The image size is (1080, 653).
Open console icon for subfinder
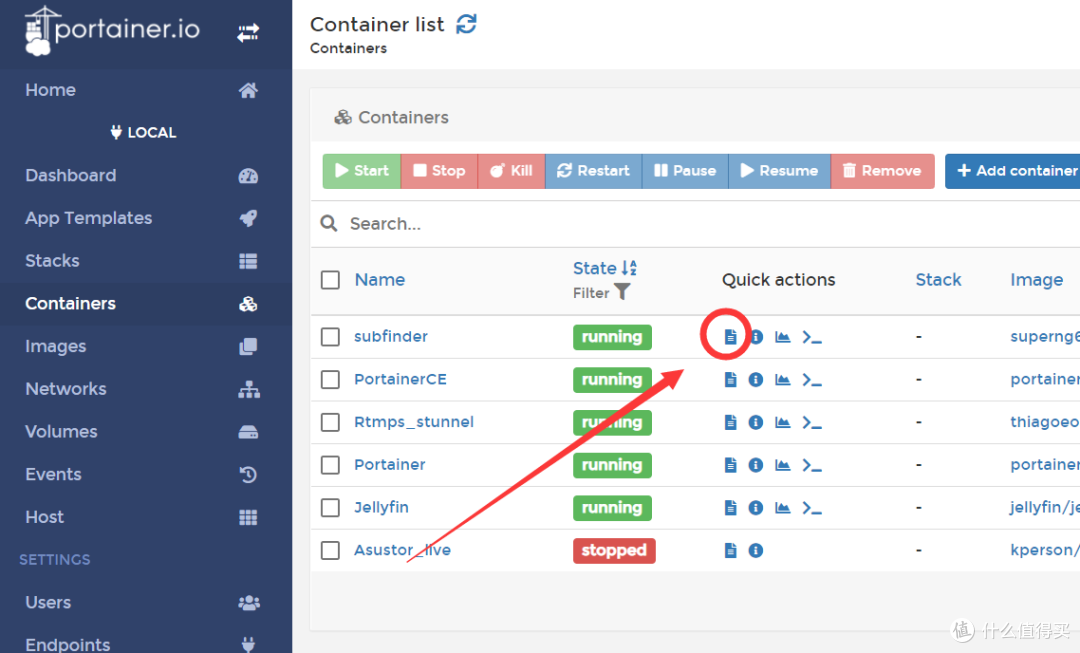(812, 338)
